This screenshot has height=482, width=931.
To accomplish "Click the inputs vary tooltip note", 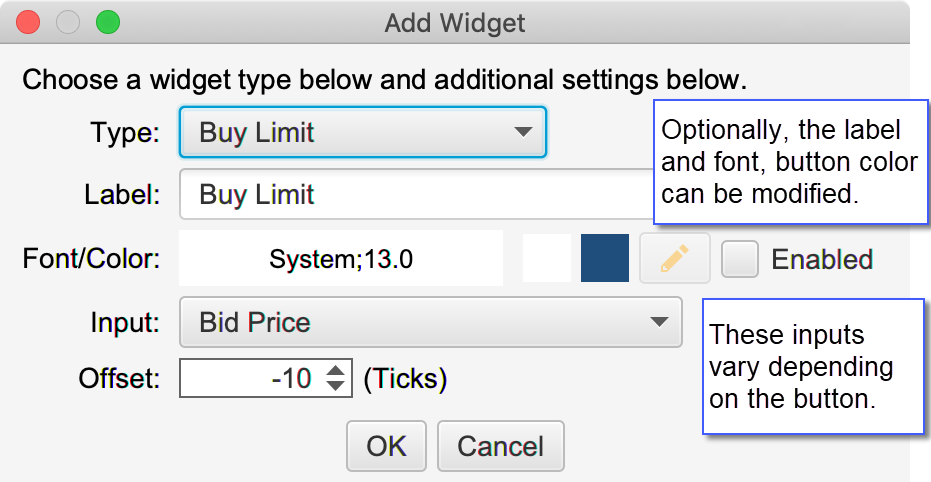I will [x=812, y=366].
